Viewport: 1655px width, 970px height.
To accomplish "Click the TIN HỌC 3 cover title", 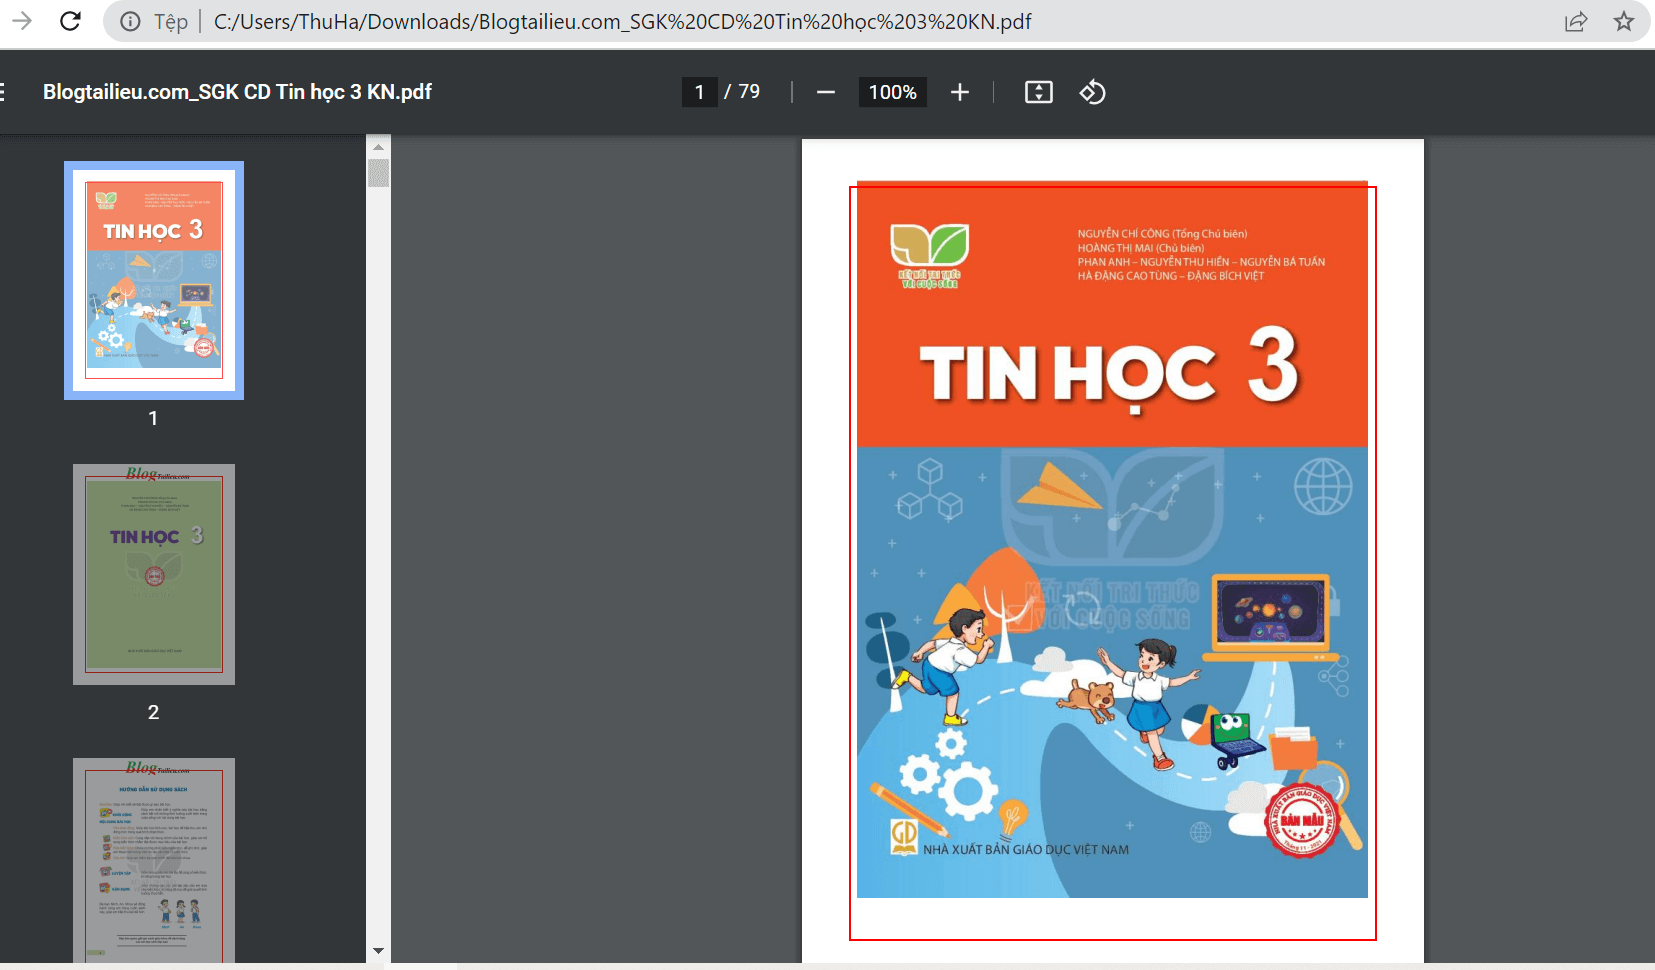I will (x=1110, y=369).
